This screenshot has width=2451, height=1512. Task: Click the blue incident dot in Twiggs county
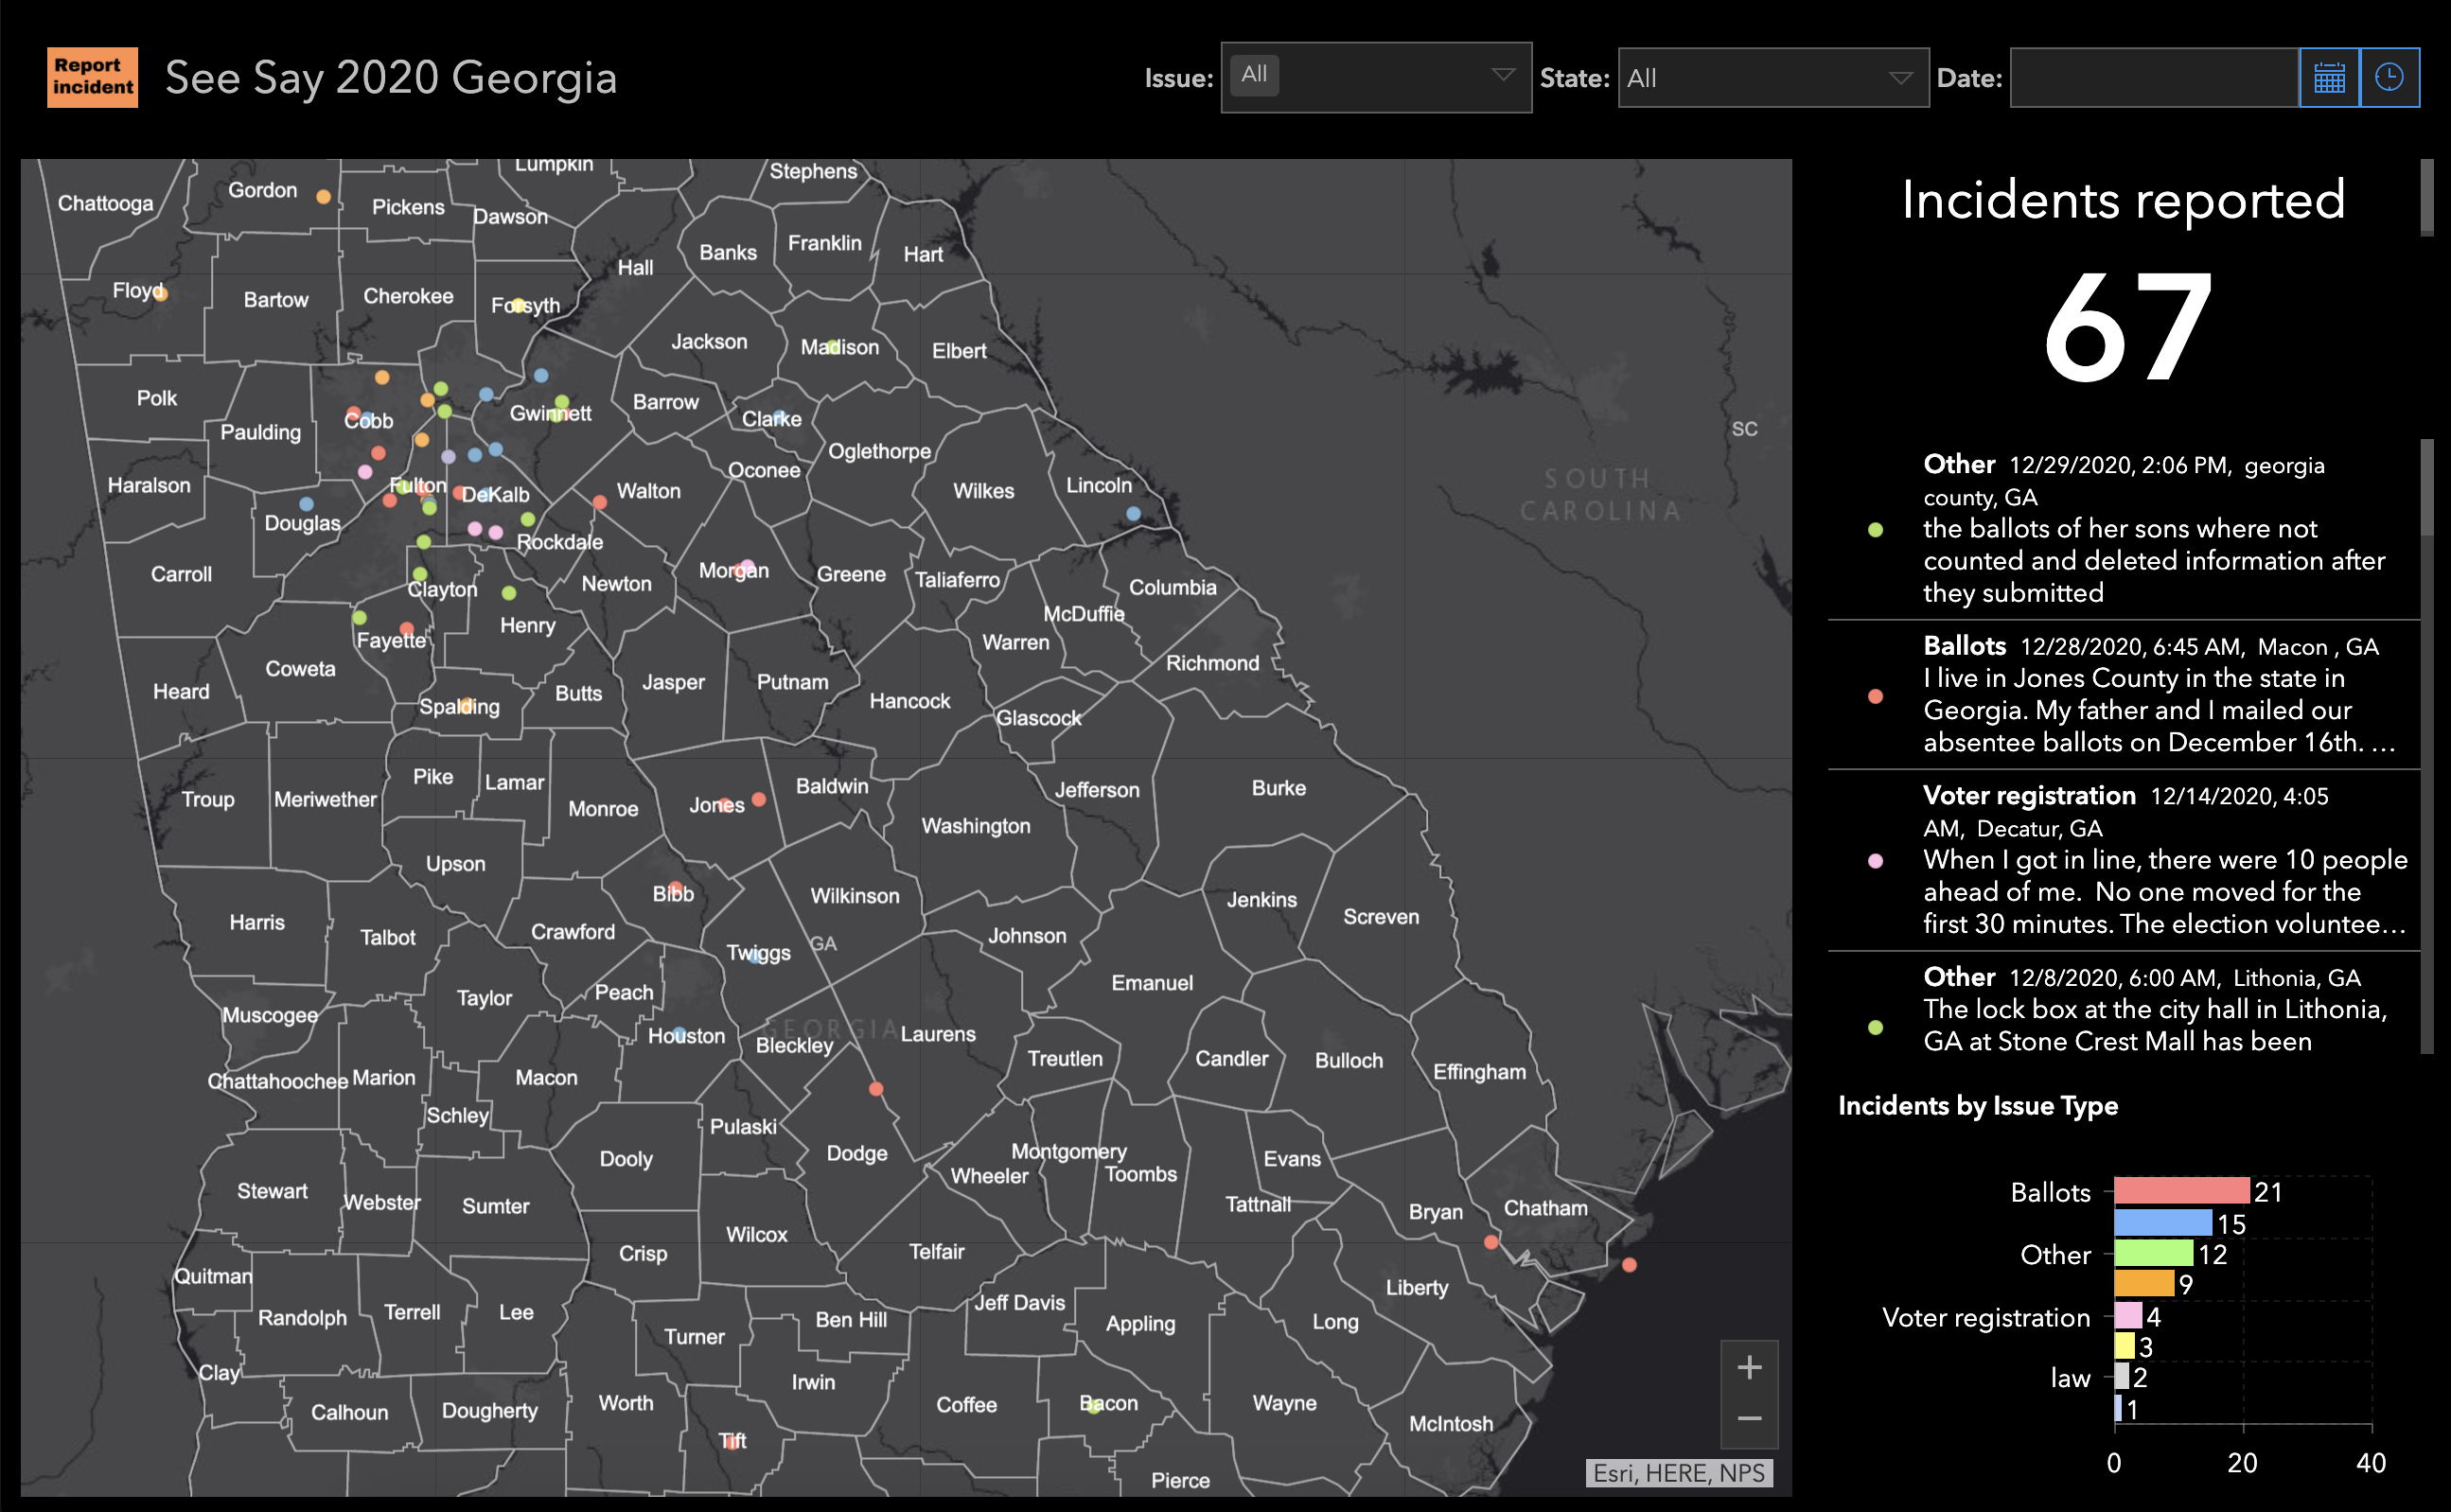[x=755, y=956]
